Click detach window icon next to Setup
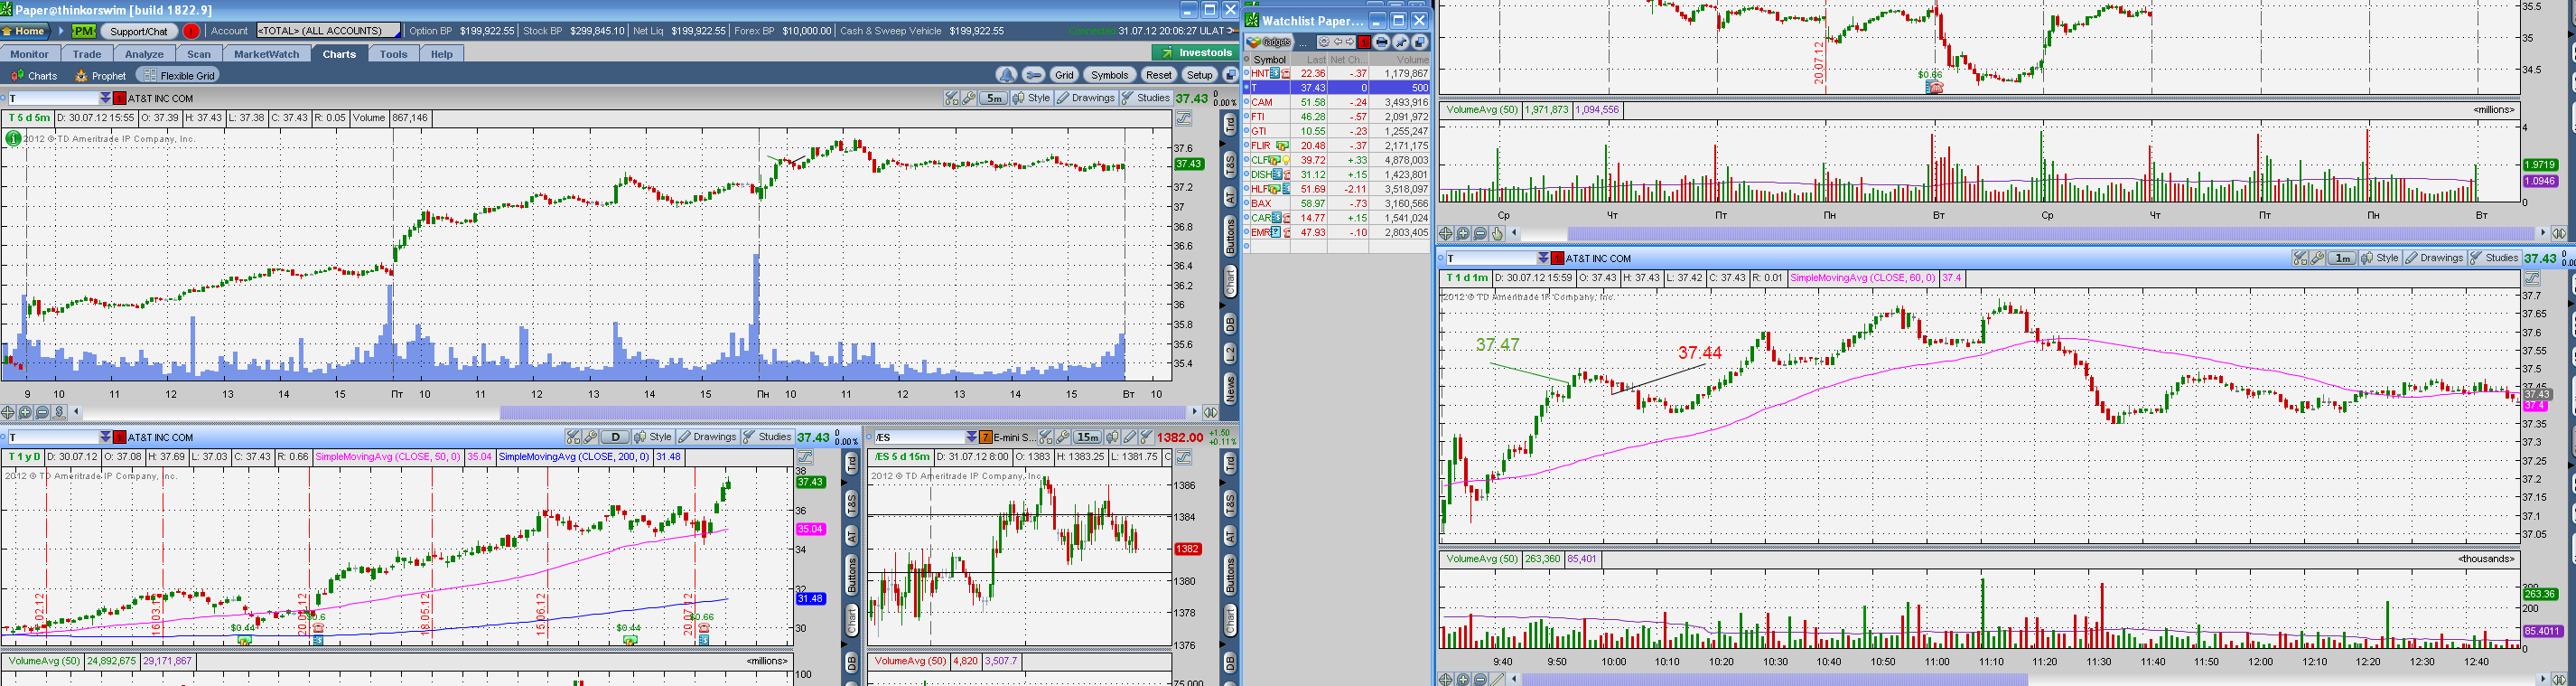 click(x=1230, y=75)
